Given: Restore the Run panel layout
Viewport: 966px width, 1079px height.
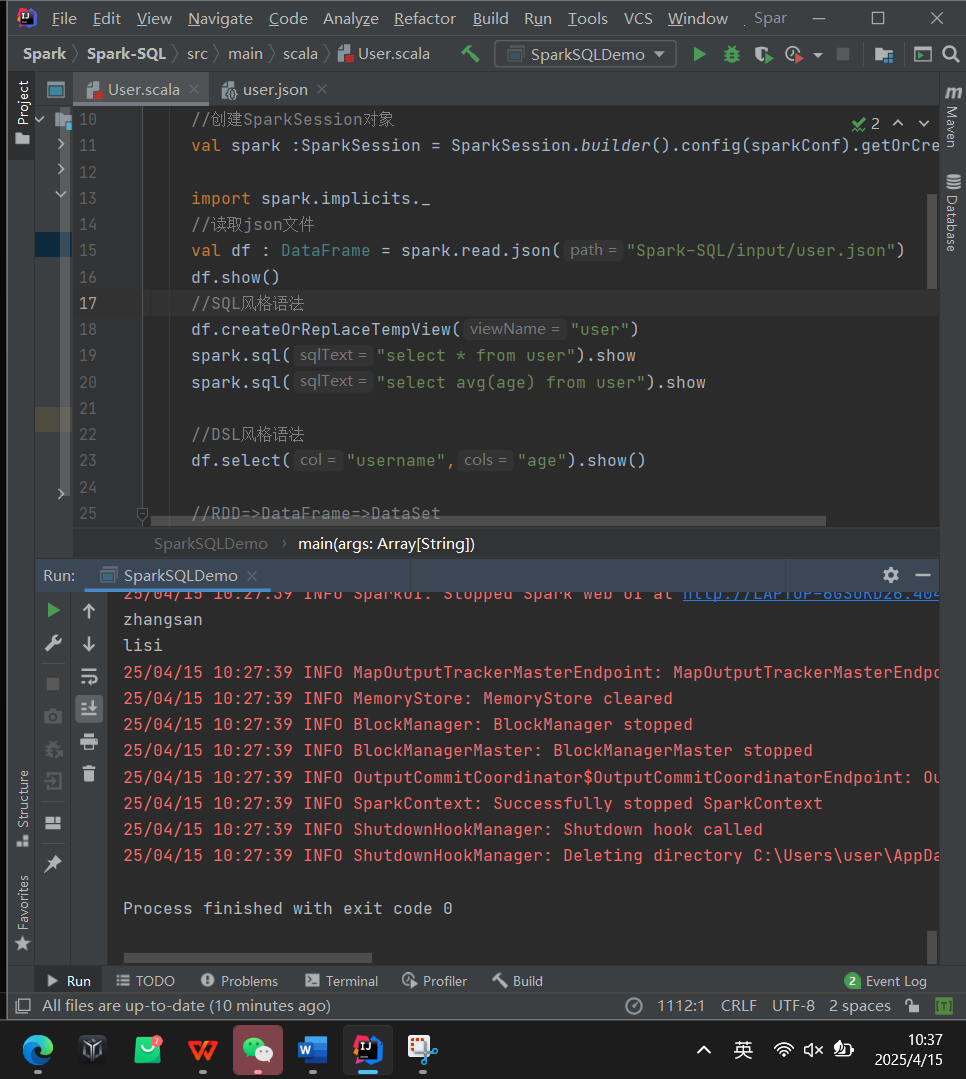Looking at the screenshot, I should coord(53,823).
